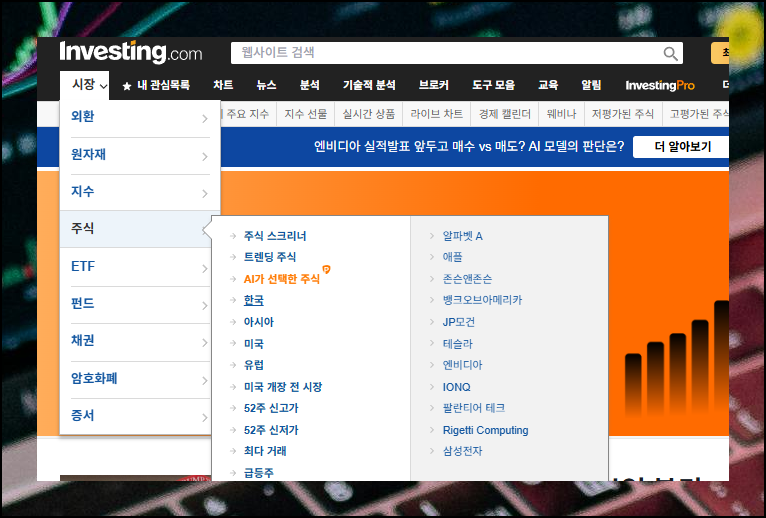Open 알파벳 A stock link
The width and height of the screenshot is (766, 518).
pos(462,236)
